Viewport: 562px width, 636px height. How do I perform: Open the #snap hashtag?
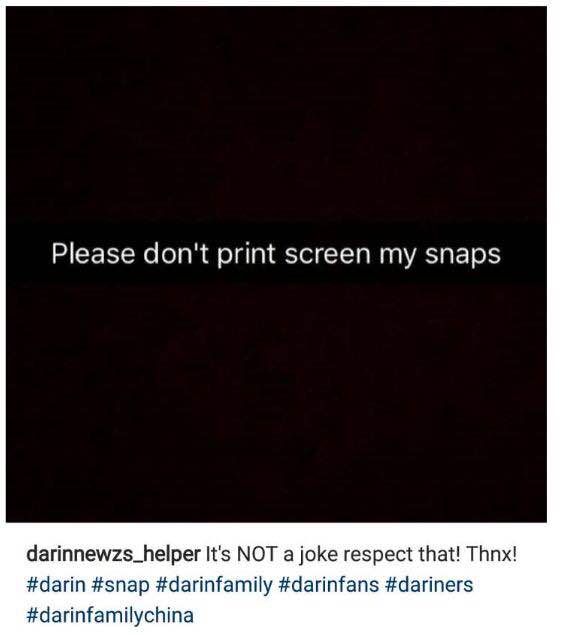tap(120, 586)
